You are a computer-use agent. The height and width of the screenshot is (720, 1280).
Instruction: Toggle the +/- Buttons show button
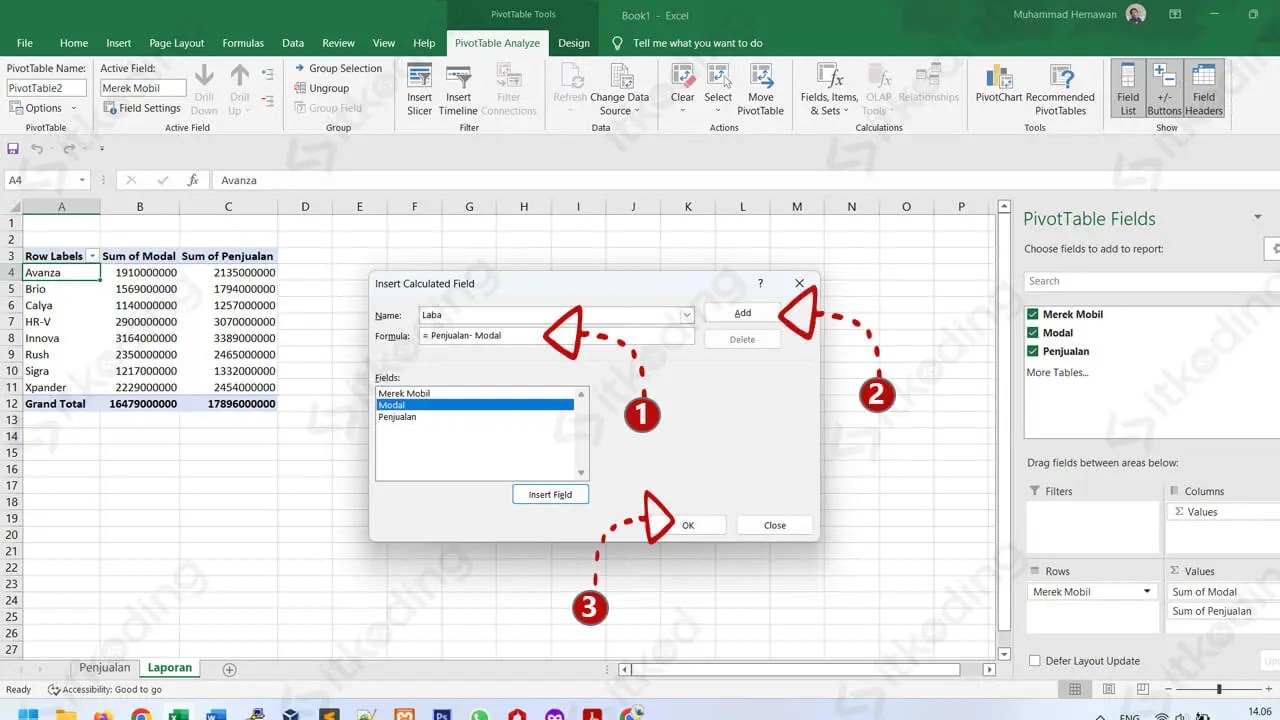point(1164,88)
